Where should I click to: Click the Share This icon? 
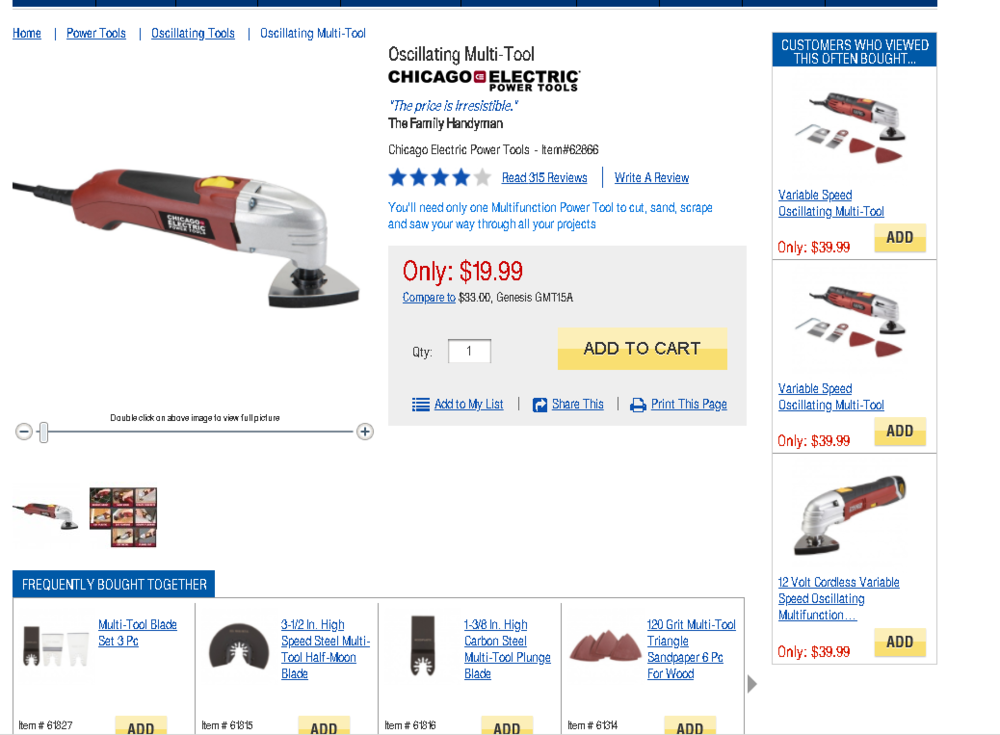tap(540, 405)
